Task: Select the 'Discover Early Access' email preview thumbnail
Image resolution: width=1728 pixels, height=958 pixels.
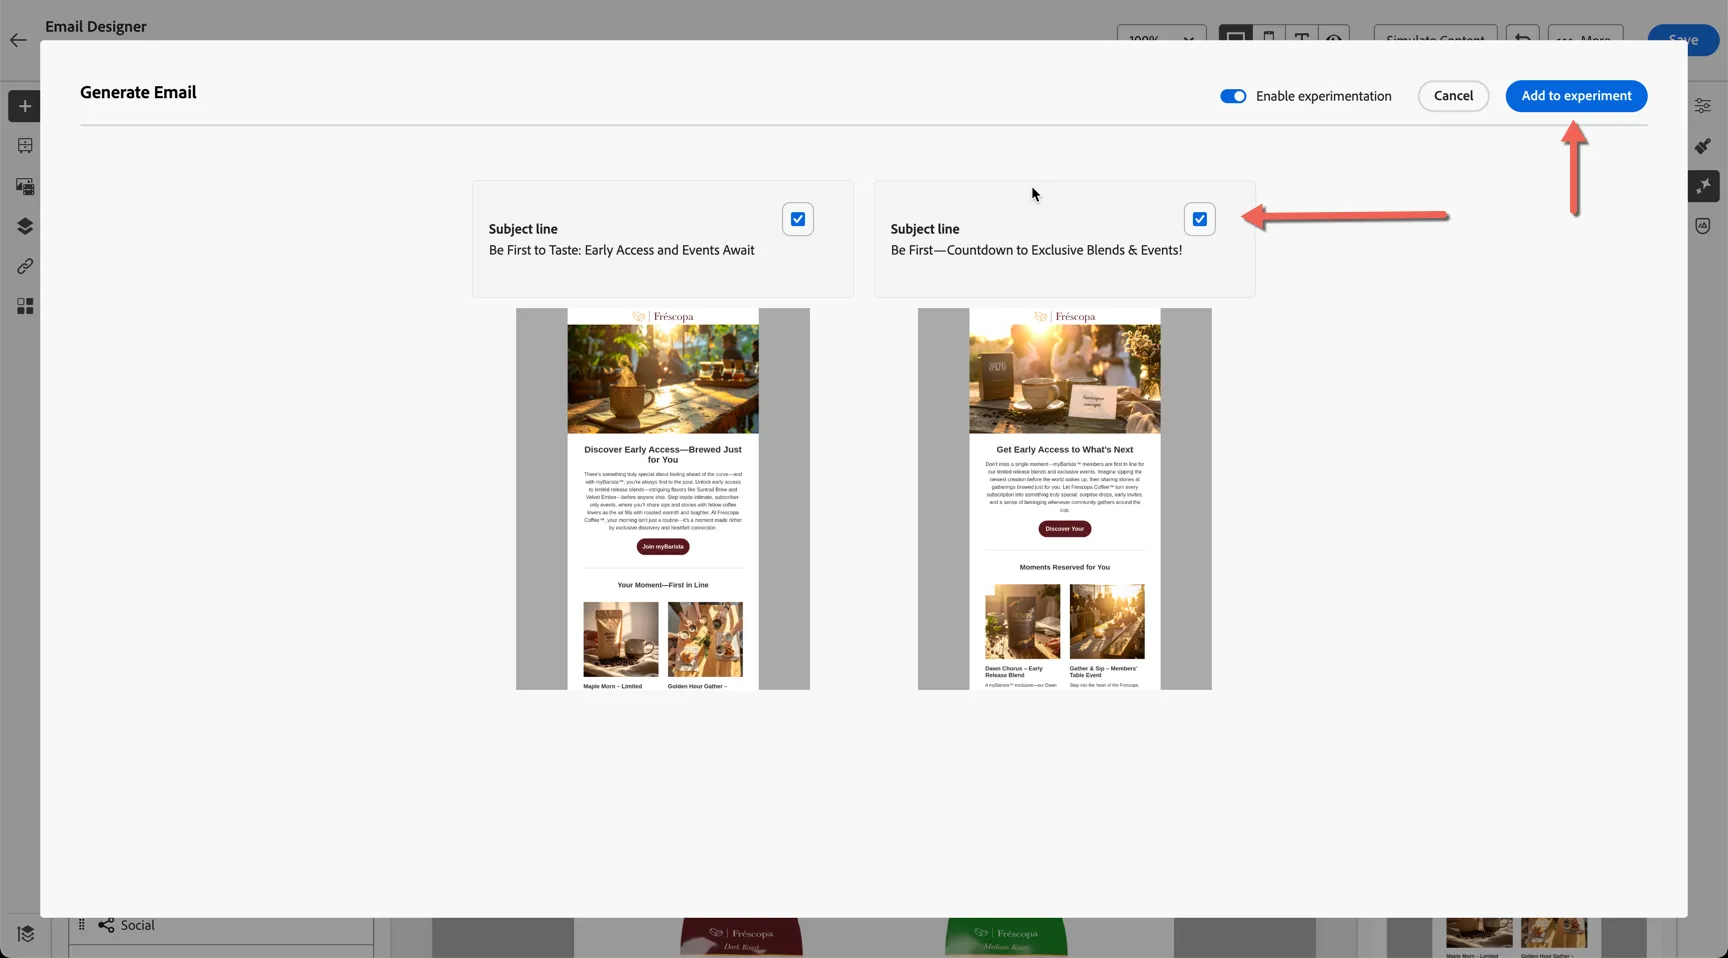Action: click(663, 499)
